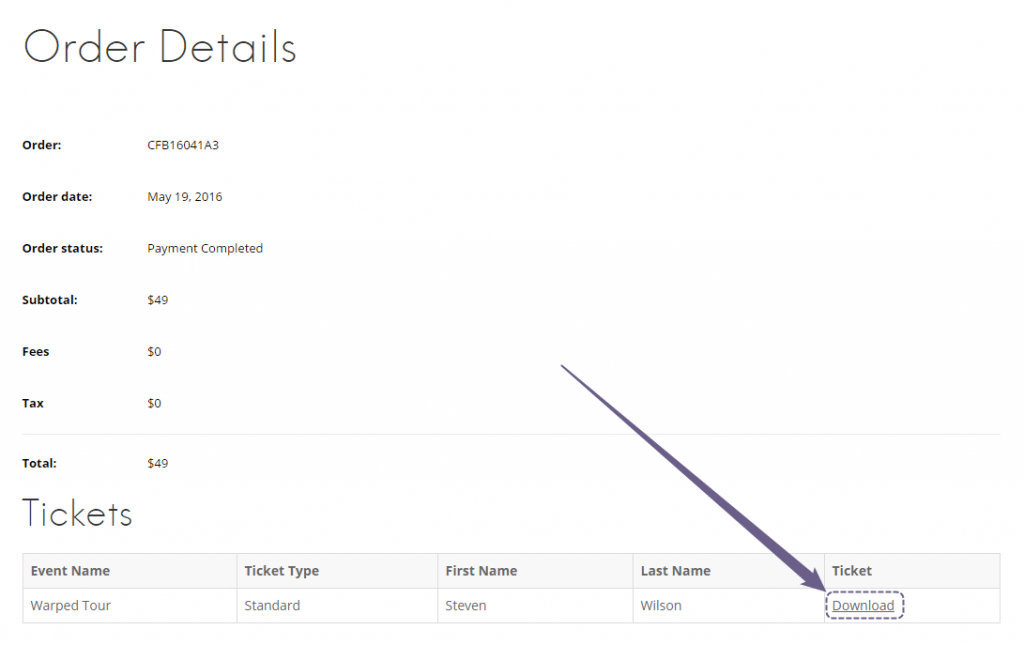Select the Last Name column header
This screenshot has height=645, width=1024.
[728, 571]
